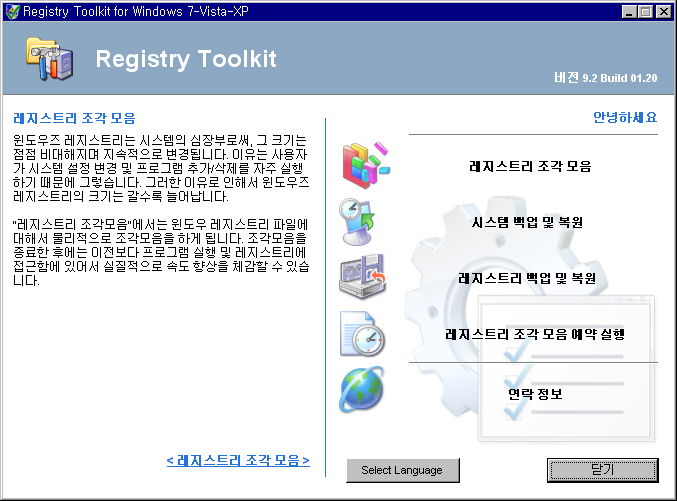Click the blue 레지스트리 조각 모음 heading
Screen dimensions: 677x501
pyautogui.click(x=75, y=118)
